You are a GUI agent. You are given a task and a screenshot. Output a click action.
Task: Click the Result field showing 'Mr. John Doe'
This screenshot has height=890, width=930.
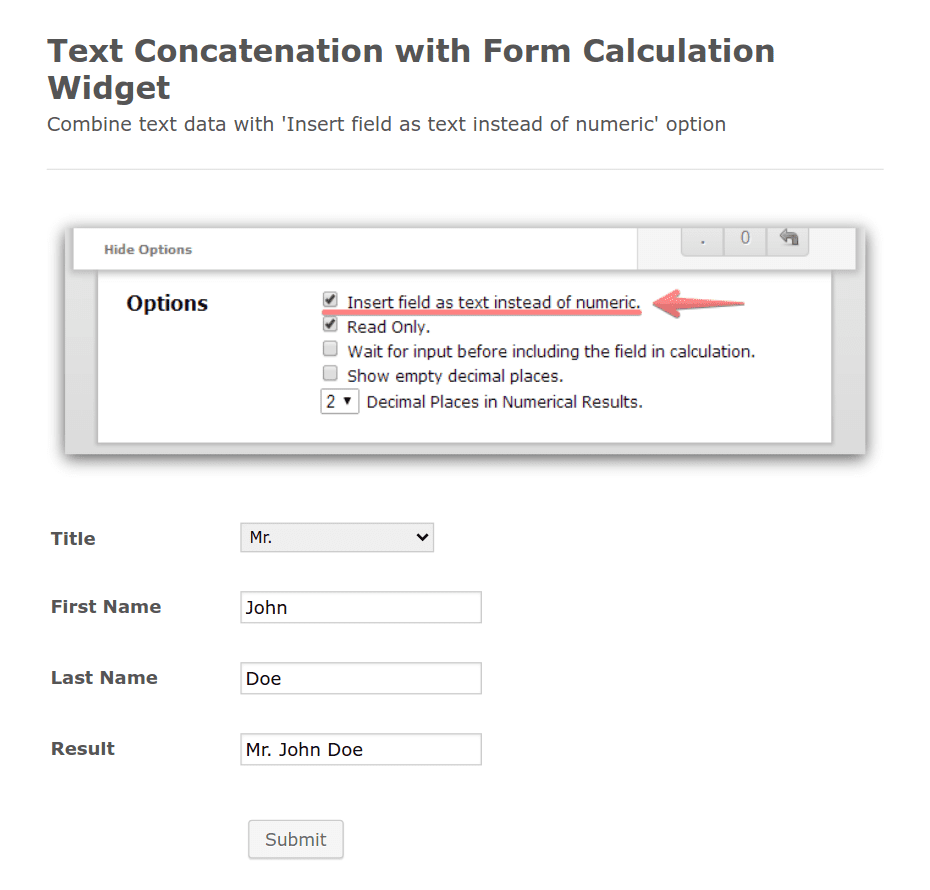360,748
